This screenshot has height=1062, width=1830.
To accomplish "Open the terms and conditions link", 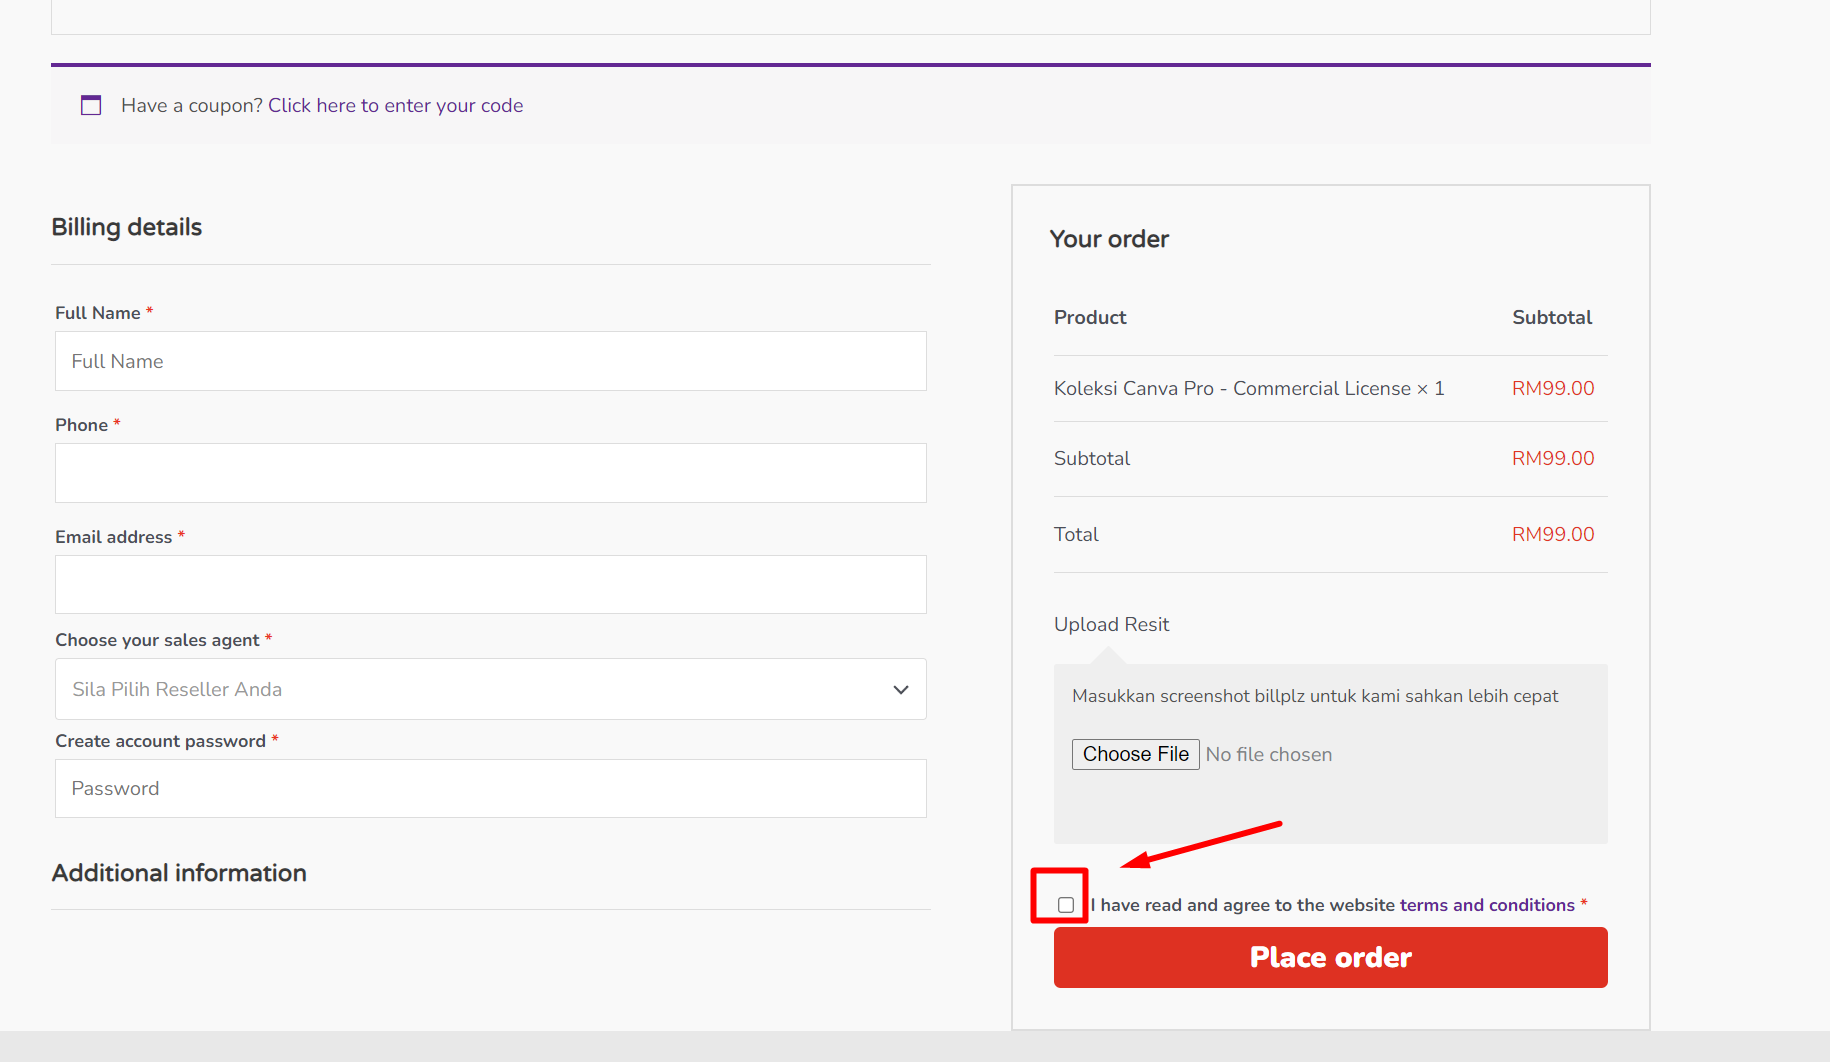I will 1487,905.
